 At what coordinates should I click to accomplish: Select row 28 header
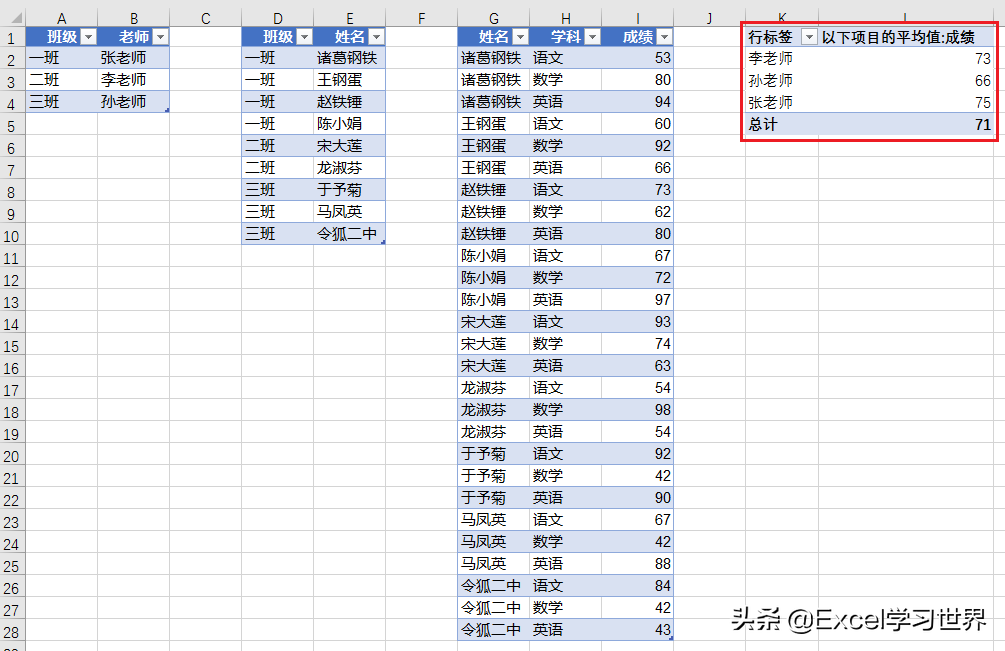(12, 632)
